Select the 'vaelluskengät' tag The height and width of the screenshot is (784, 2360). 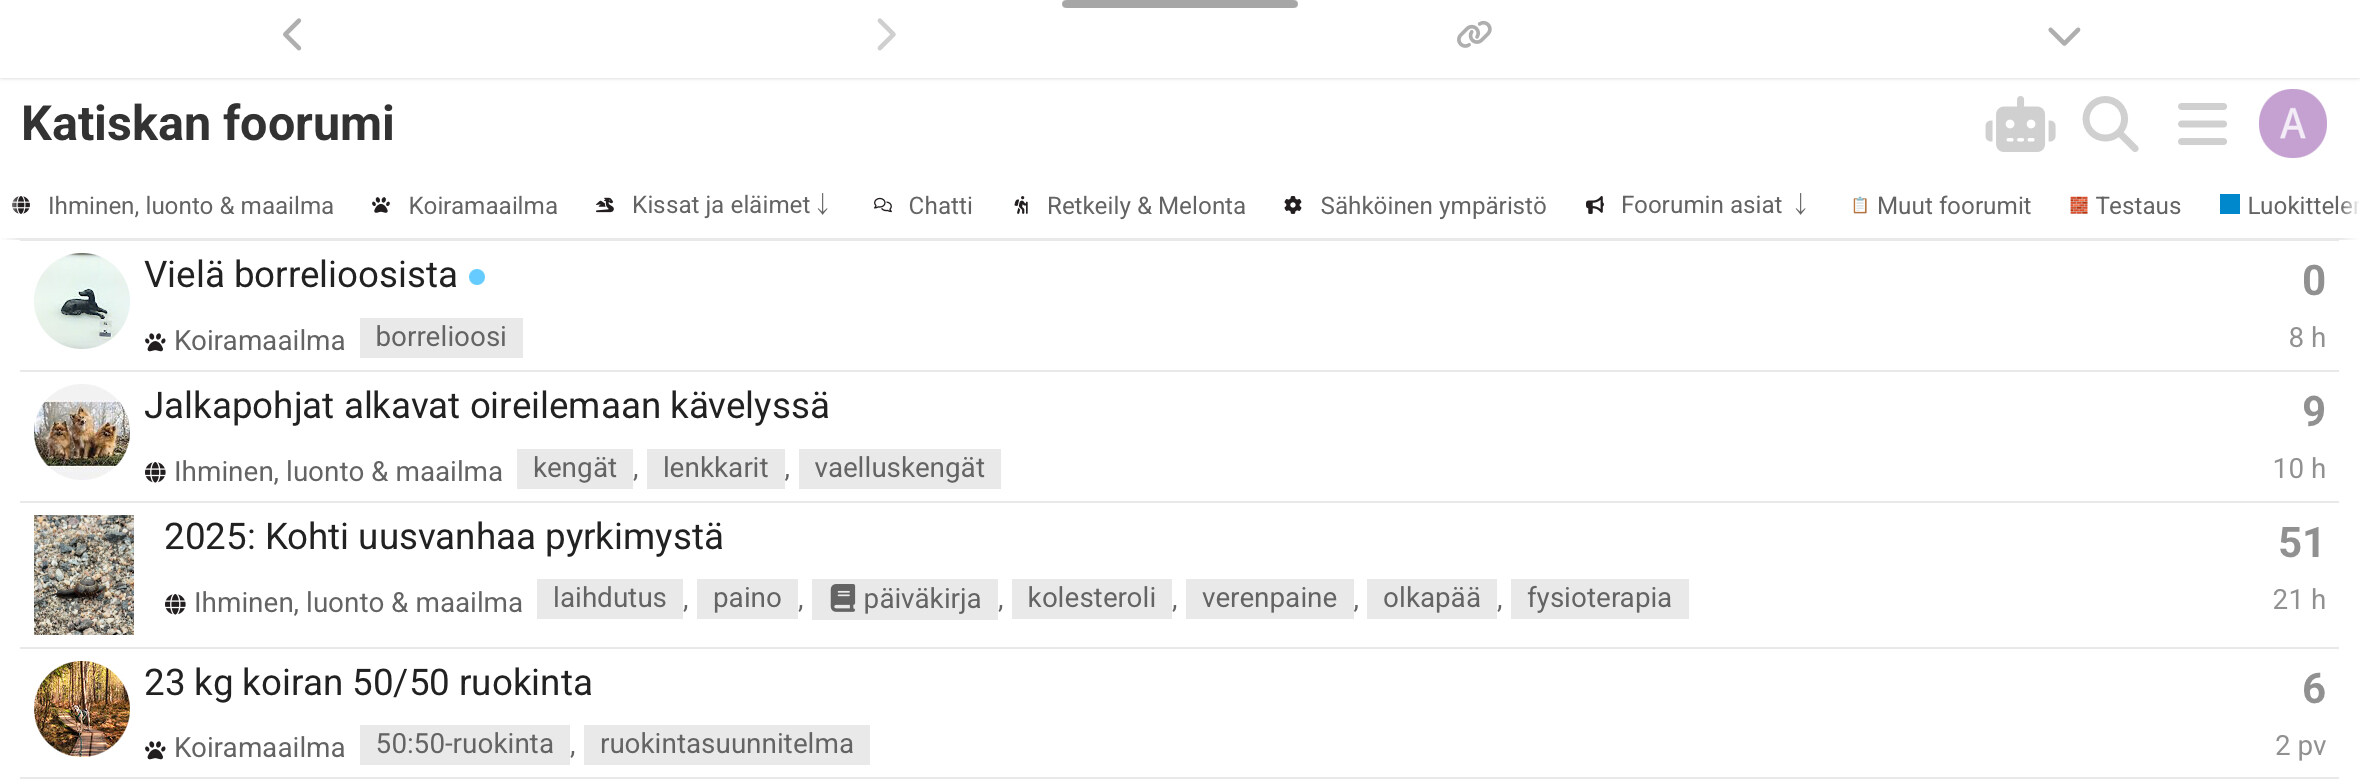[x=899, y=468]
